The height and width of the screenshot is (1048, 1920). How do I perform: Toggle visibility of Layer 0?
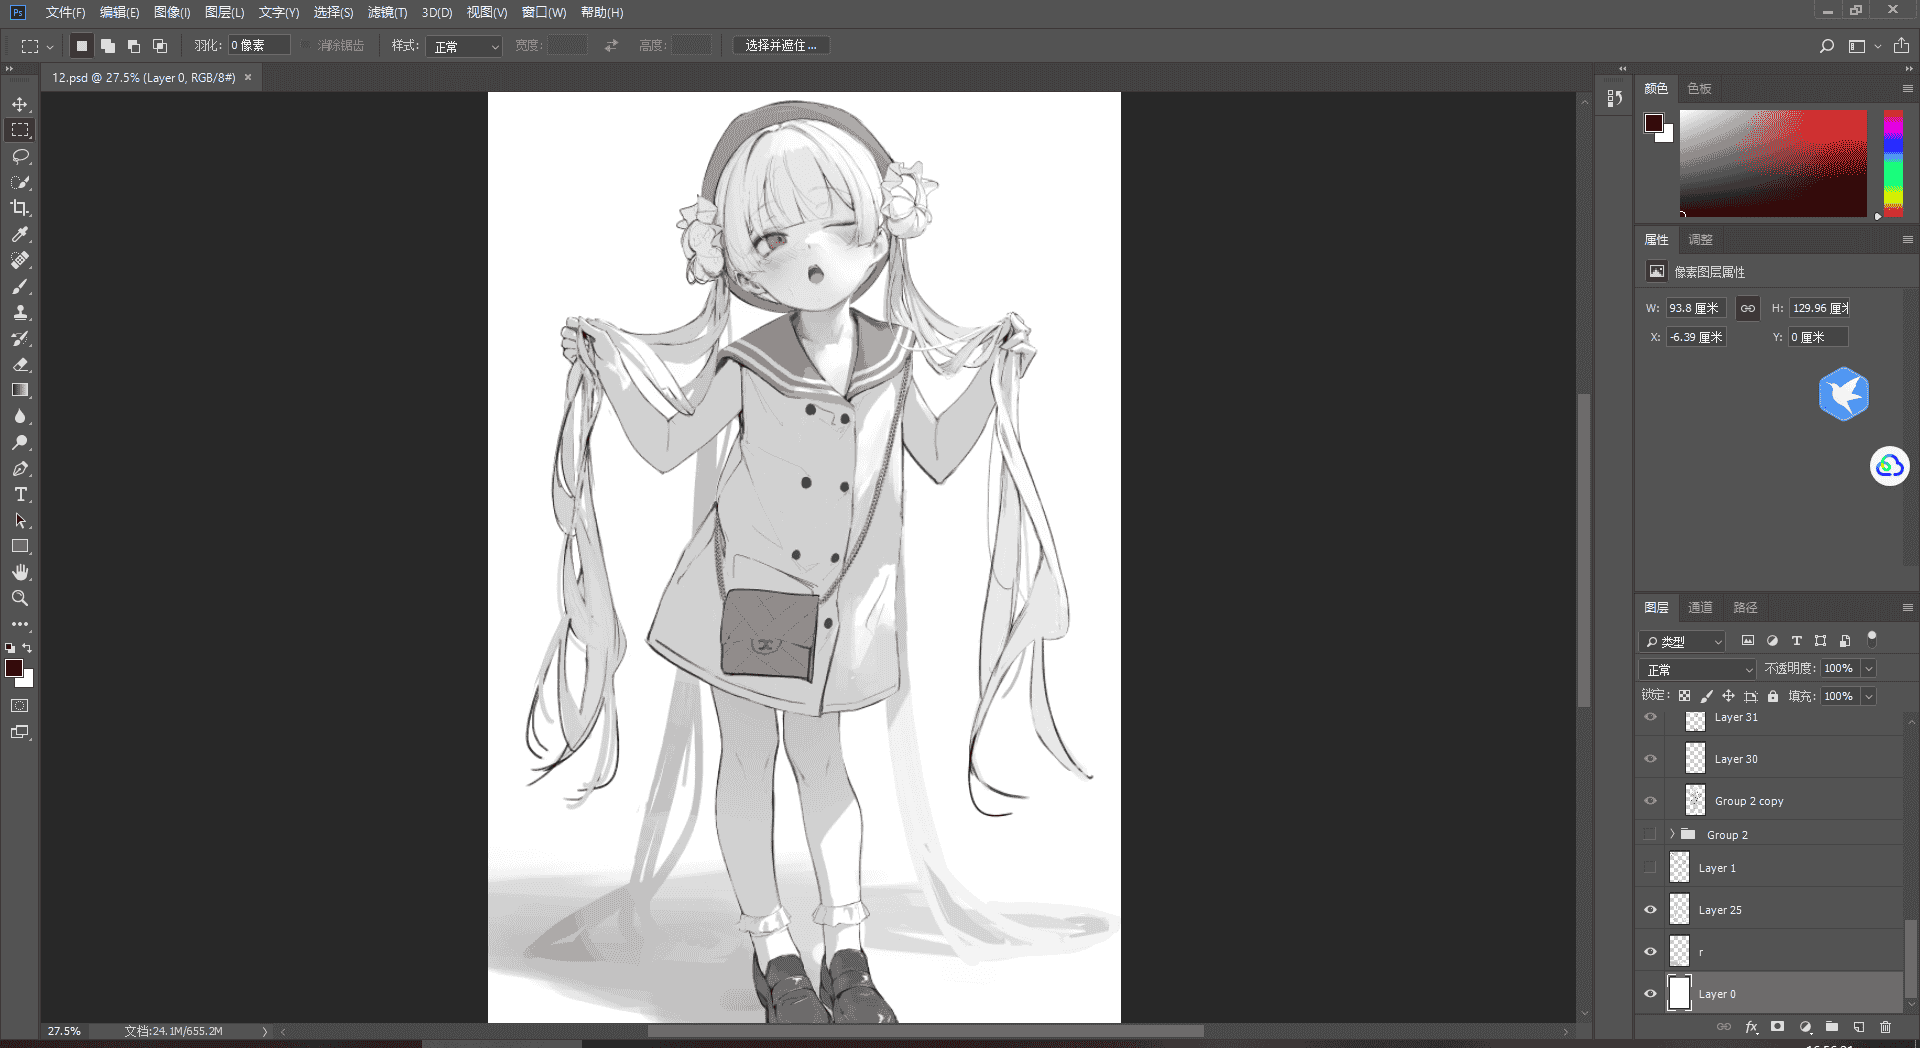tap(1650, 994)
